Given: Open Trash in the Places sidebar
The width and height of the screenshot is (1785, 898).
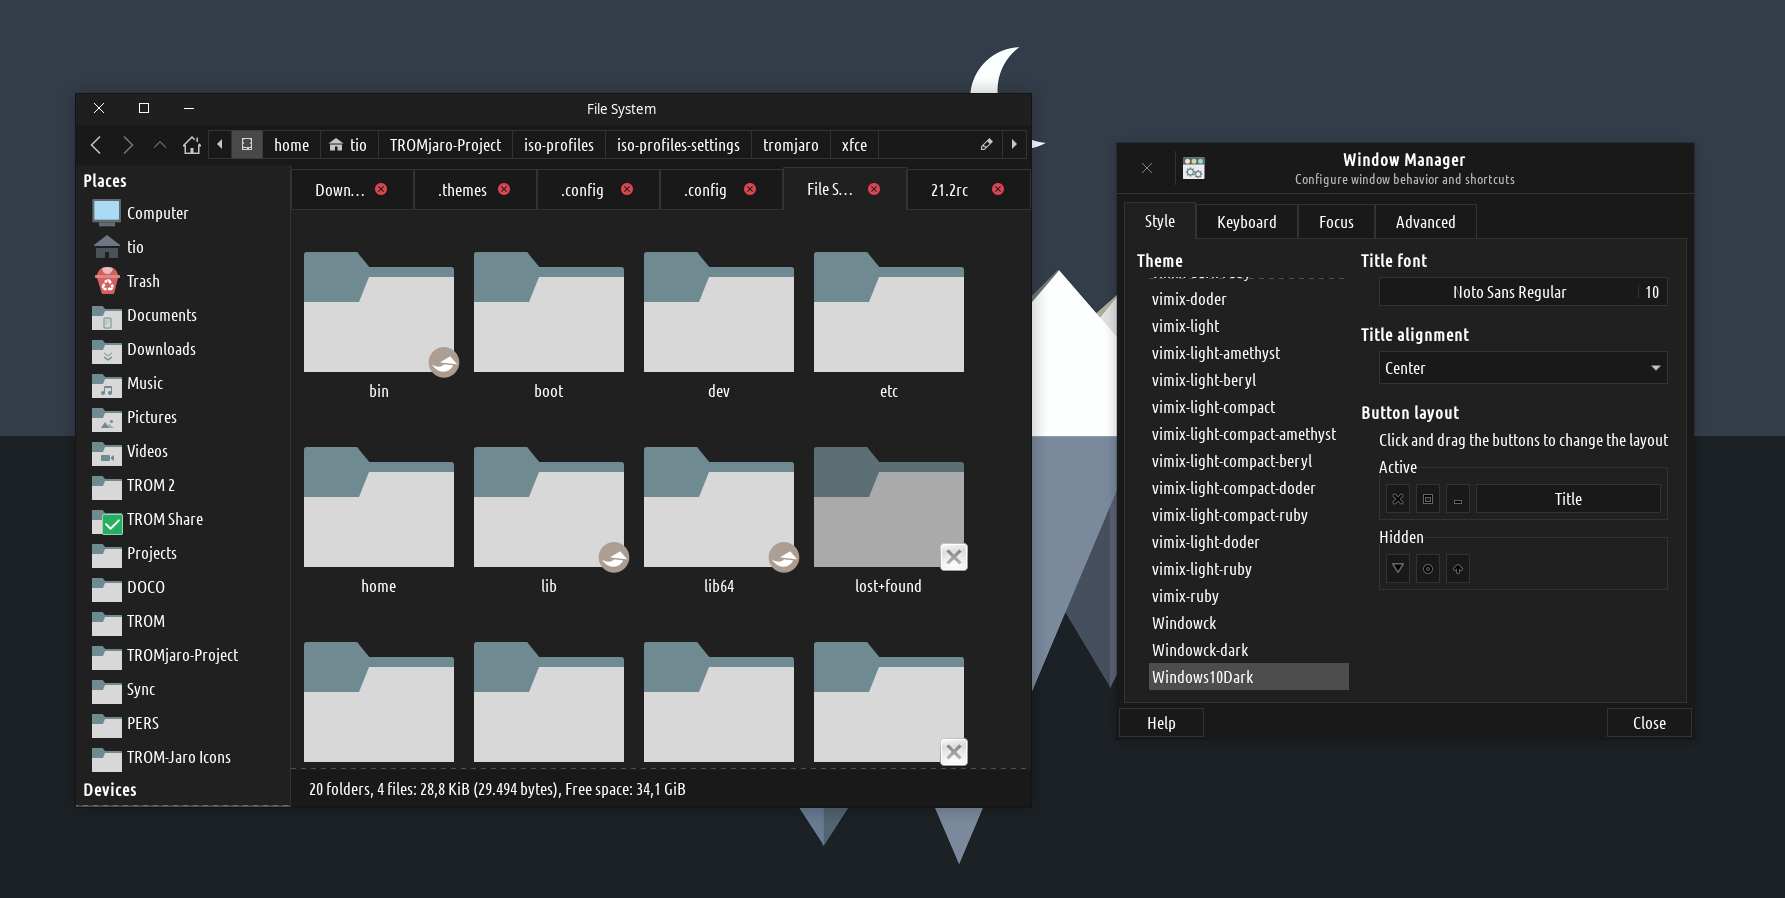Looking at the screenshot, I should click(143, 281).
